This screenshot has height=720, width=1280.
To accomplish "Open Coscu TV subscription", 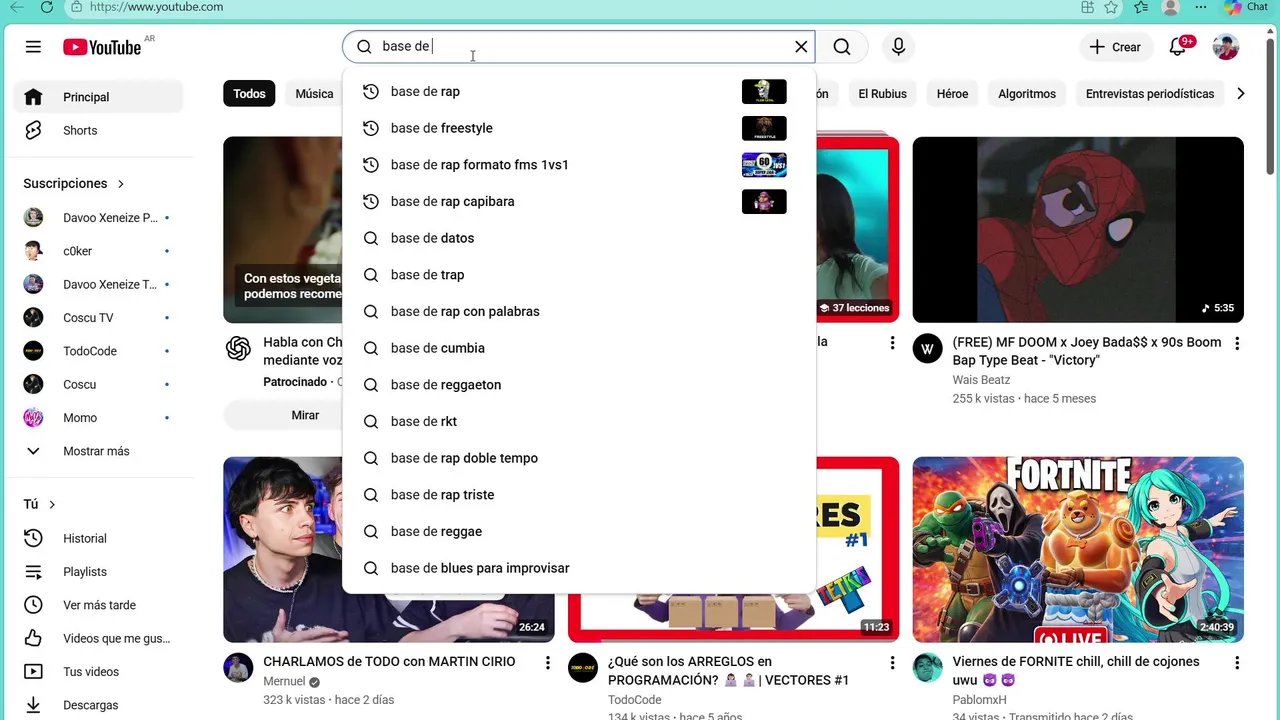I will pos(98,318).
